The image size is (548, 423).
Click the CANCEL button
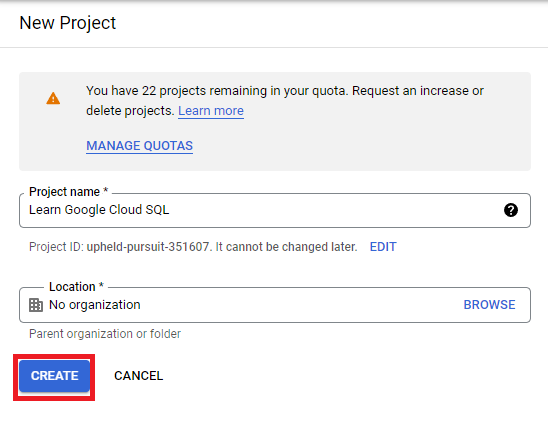(138, 376)
